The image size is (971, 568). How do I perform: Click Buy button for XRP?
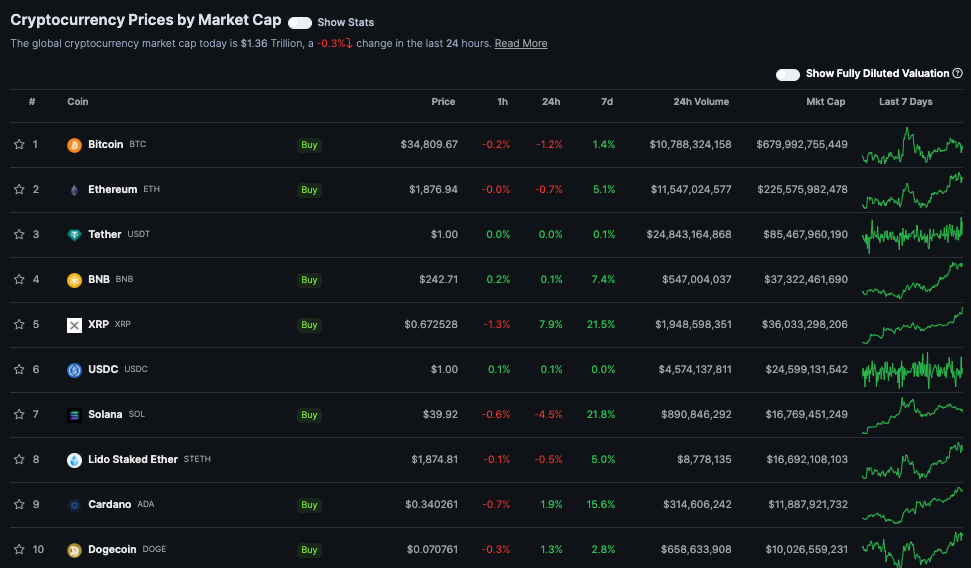pyautogui.click(x=309, y=325)
